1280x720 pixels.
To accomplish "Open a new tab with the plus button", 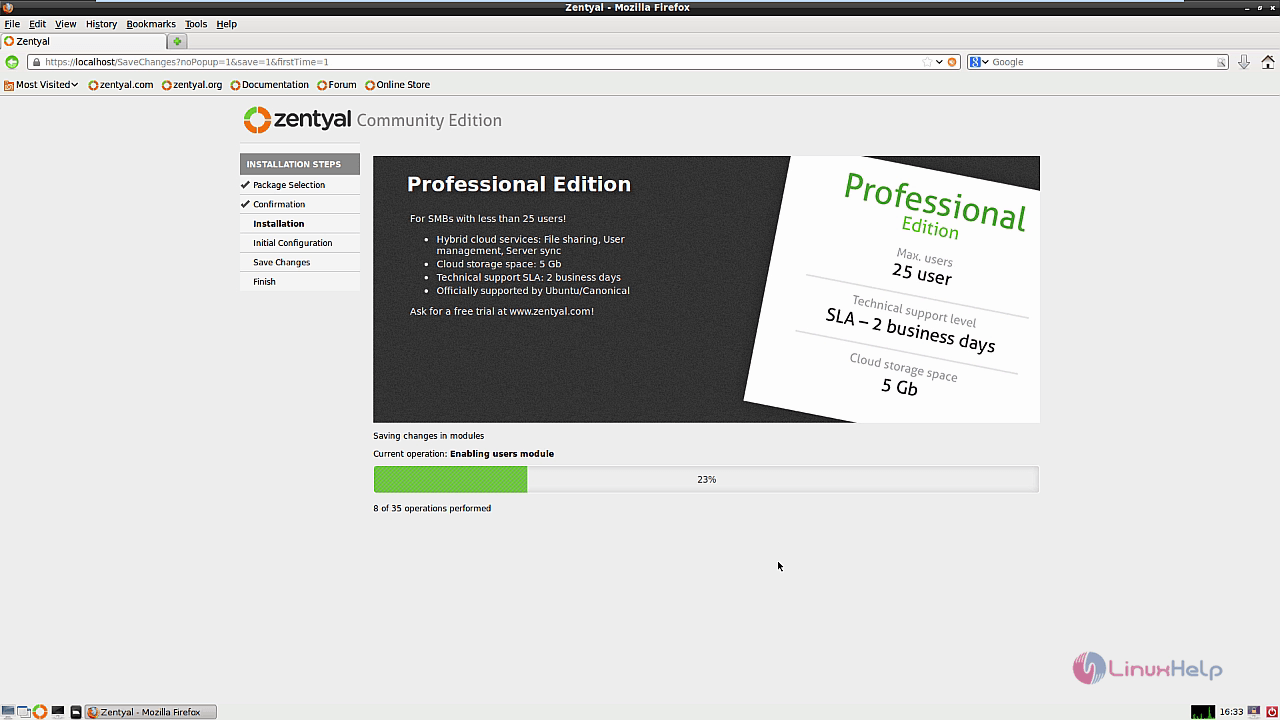I will pos(177,41).
